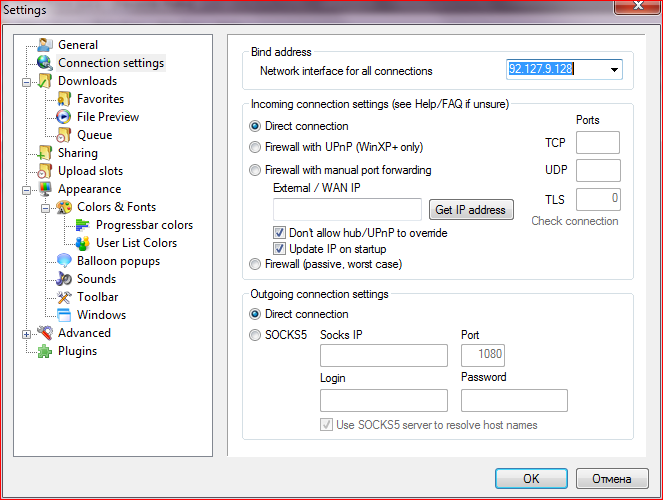Confirm settings with the OK button

click(x=531, y=478)
